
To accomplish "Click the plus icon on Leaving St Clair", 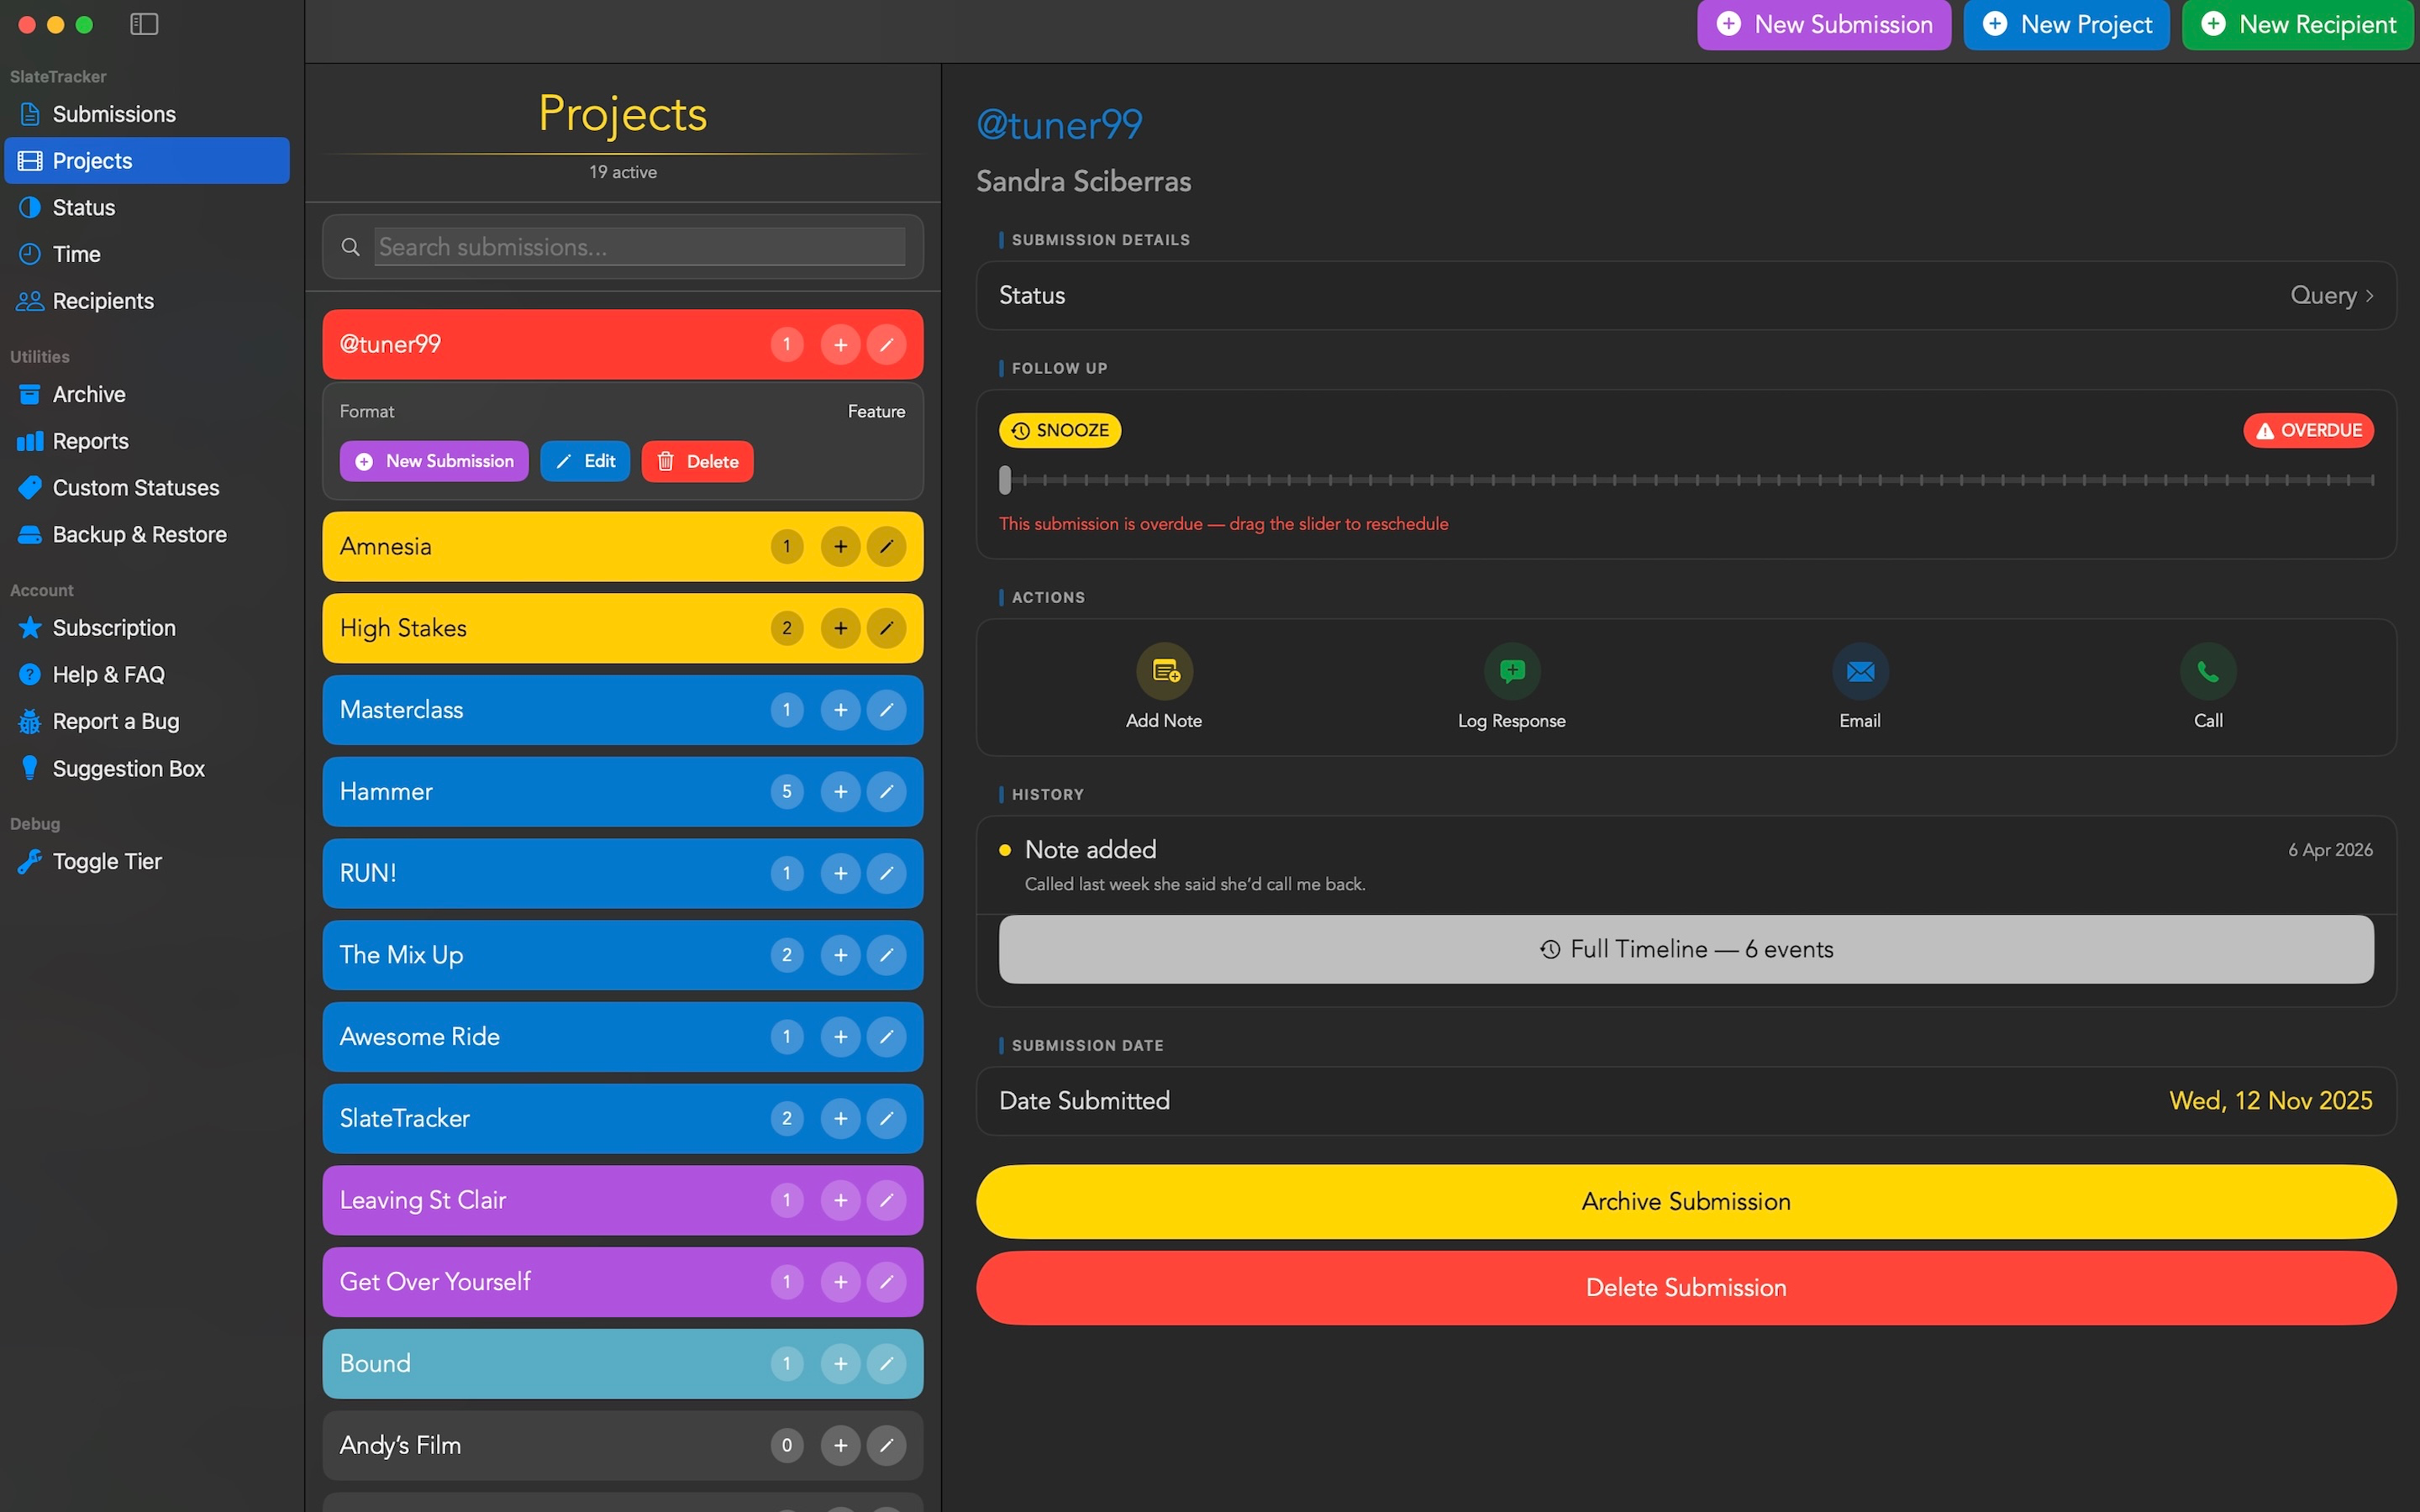I will (x=840, y=1200).
